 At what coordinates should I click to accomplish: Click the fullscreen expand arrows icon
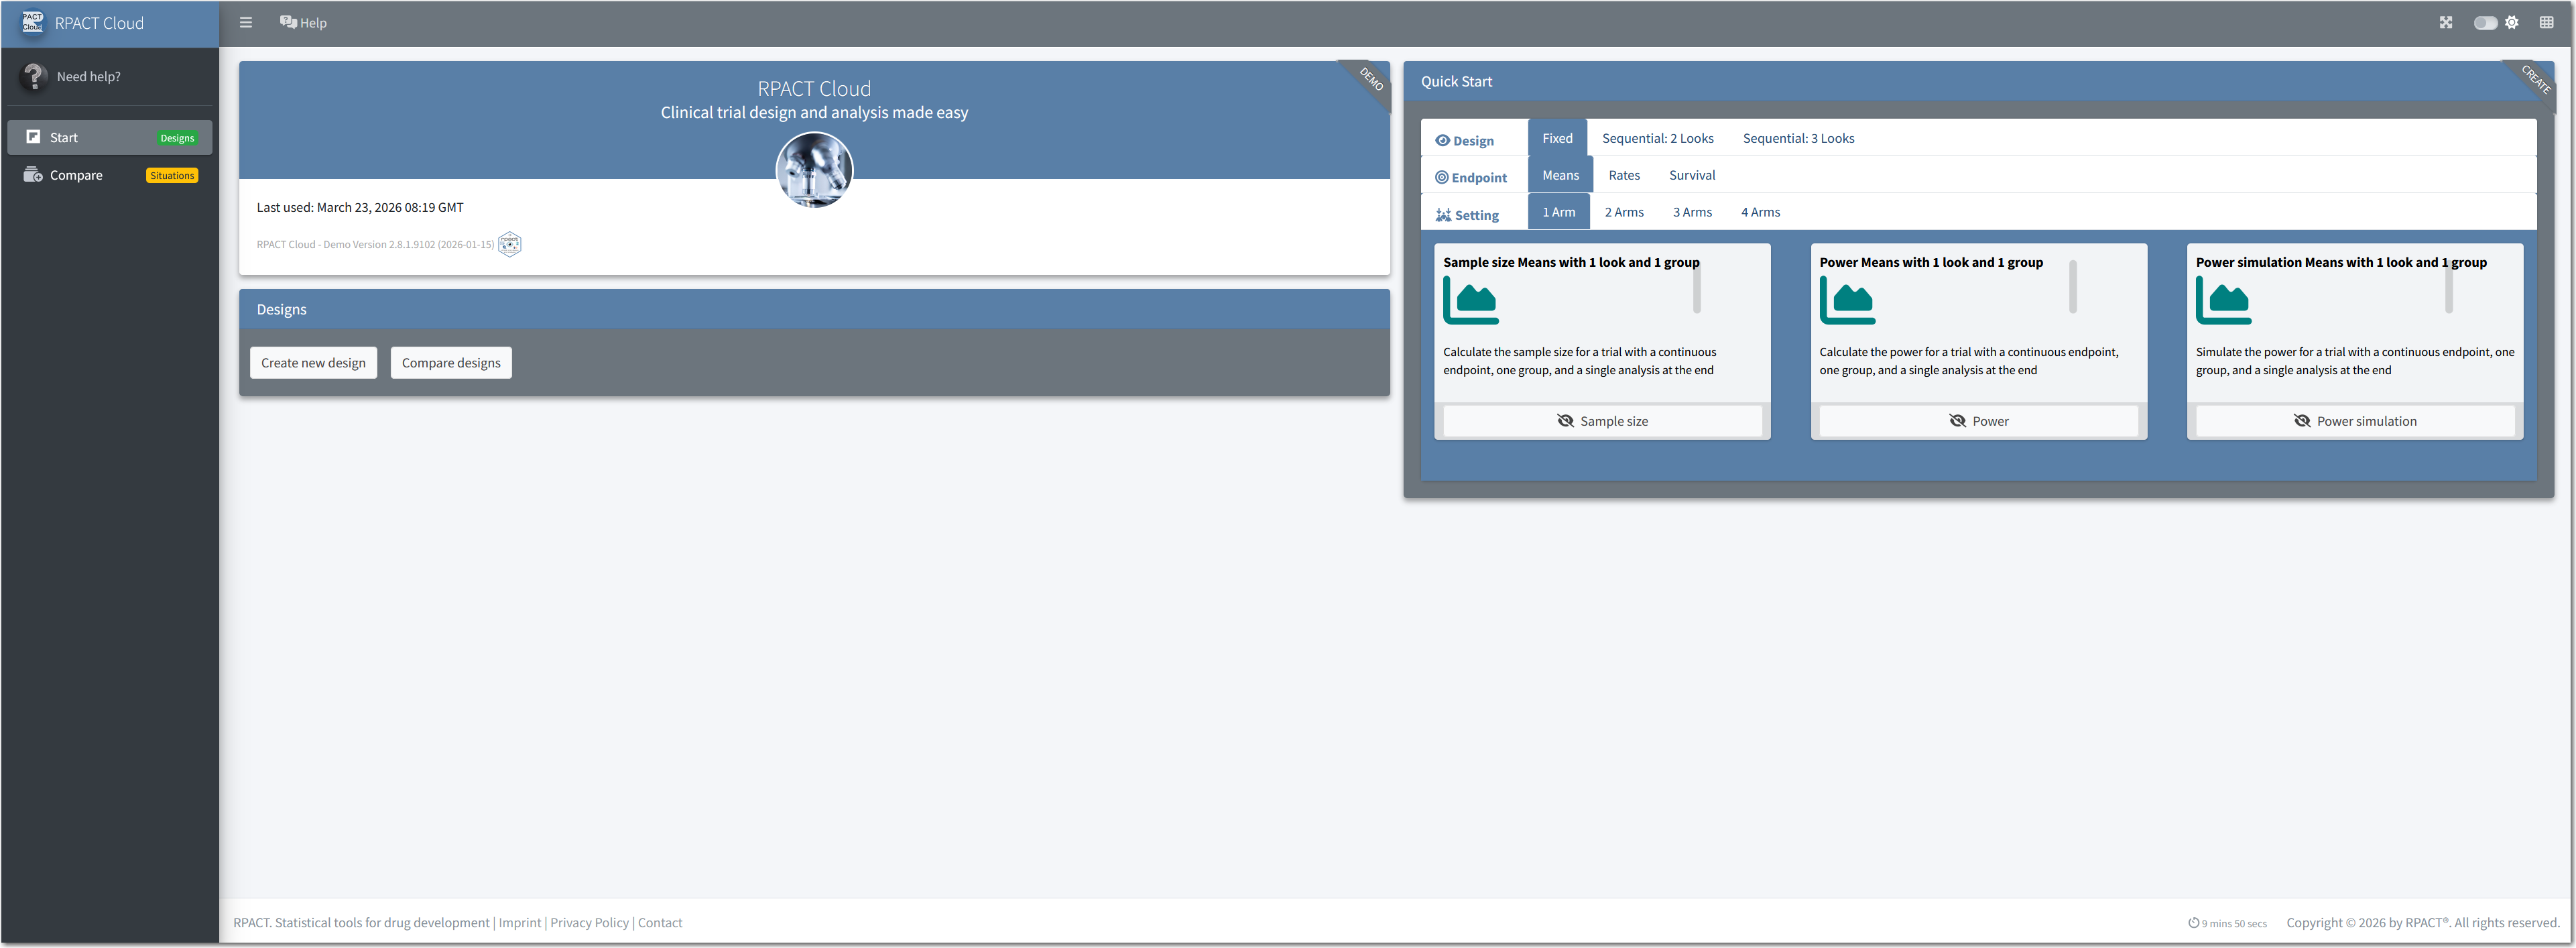click(2445, 23)
